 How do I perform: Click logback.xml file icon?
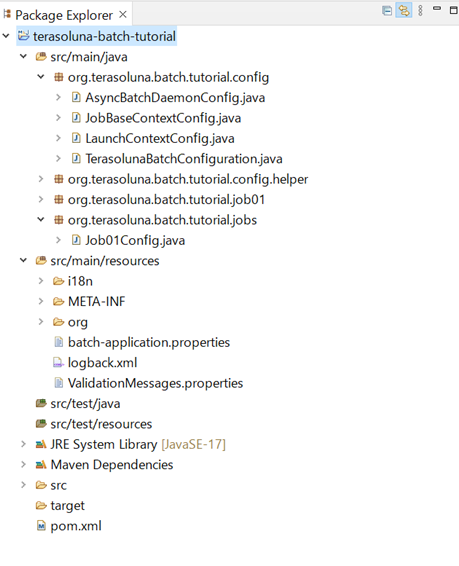coord(58,362)
